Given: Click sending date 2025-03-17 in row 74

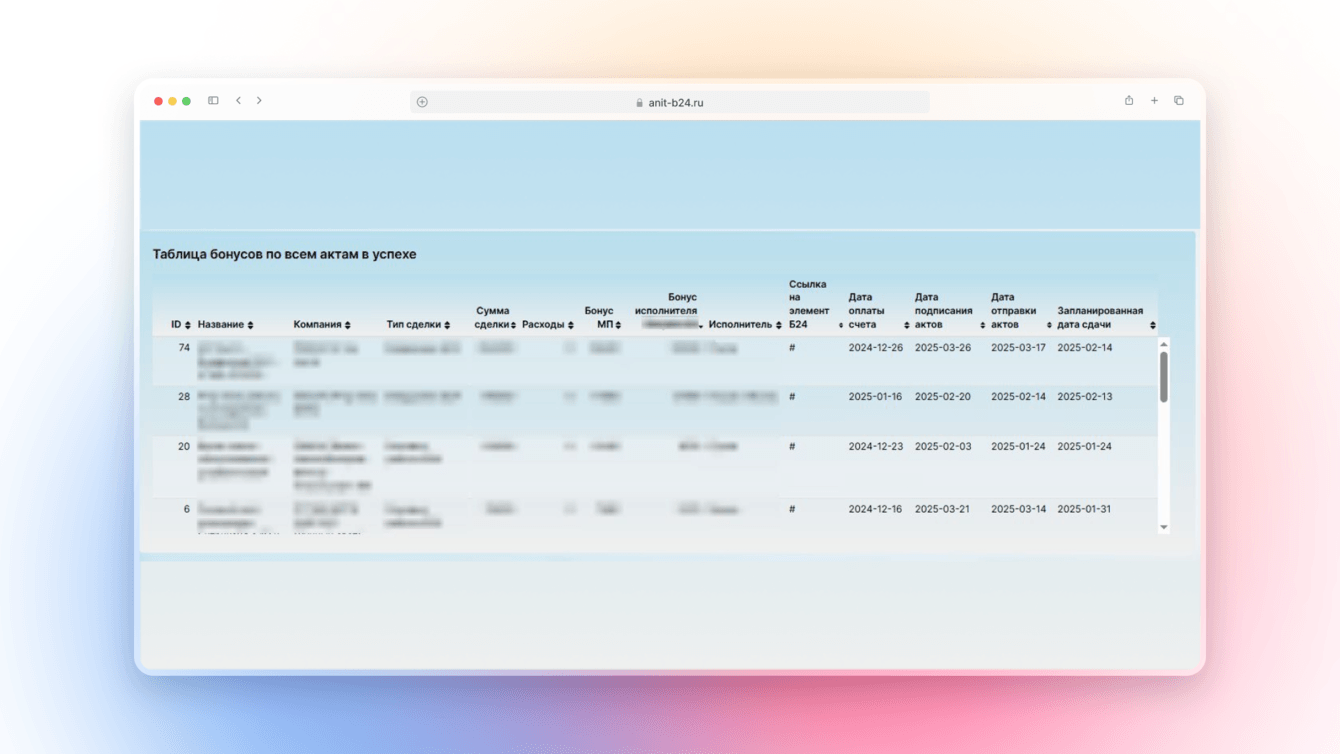Looking at the screenshot, I should [x=1018, y=348].
